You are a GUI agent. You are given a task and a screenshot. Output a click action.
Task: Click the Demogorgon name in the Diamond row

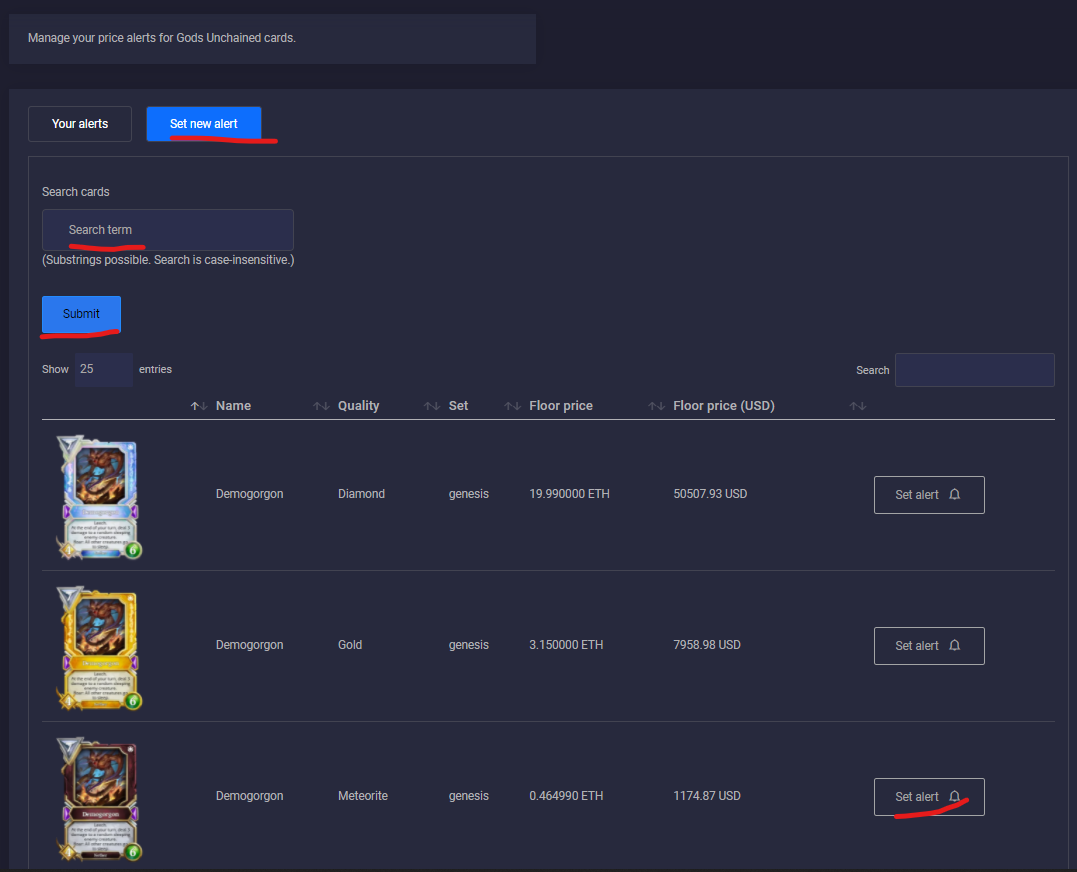pos(249,494)
